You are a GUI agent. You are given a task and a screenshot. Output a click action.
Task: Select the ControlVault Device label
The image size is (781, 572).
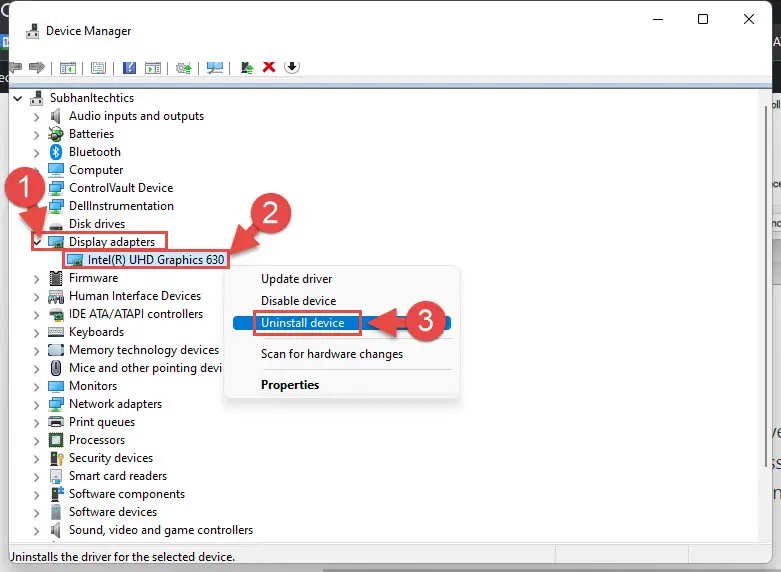point(121,188)
